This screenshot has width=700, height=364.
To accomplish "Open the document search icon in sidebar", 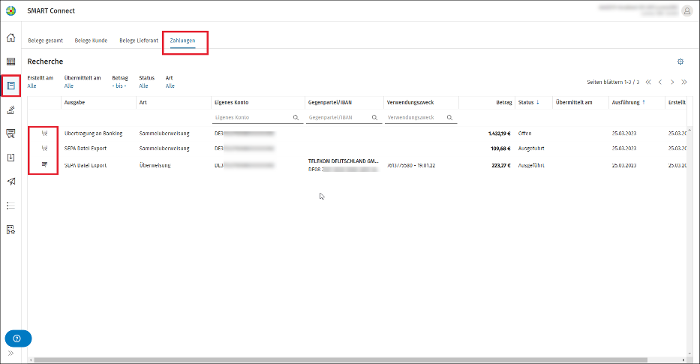I will pyautogui.click(x=11, y=134).
